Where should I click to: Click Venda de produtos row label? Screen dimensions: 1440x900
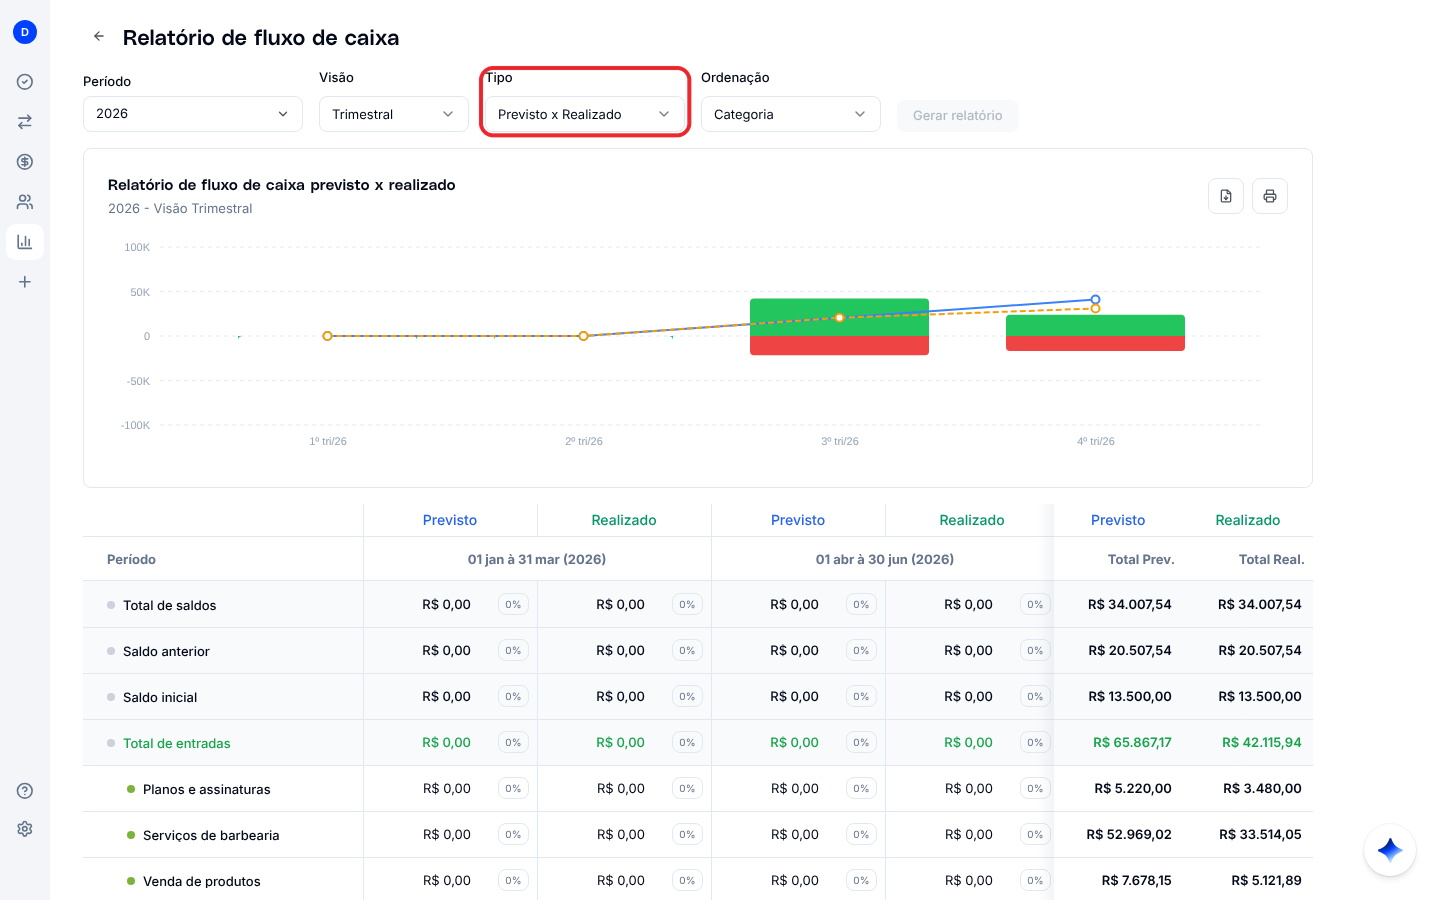coord(201,881)
